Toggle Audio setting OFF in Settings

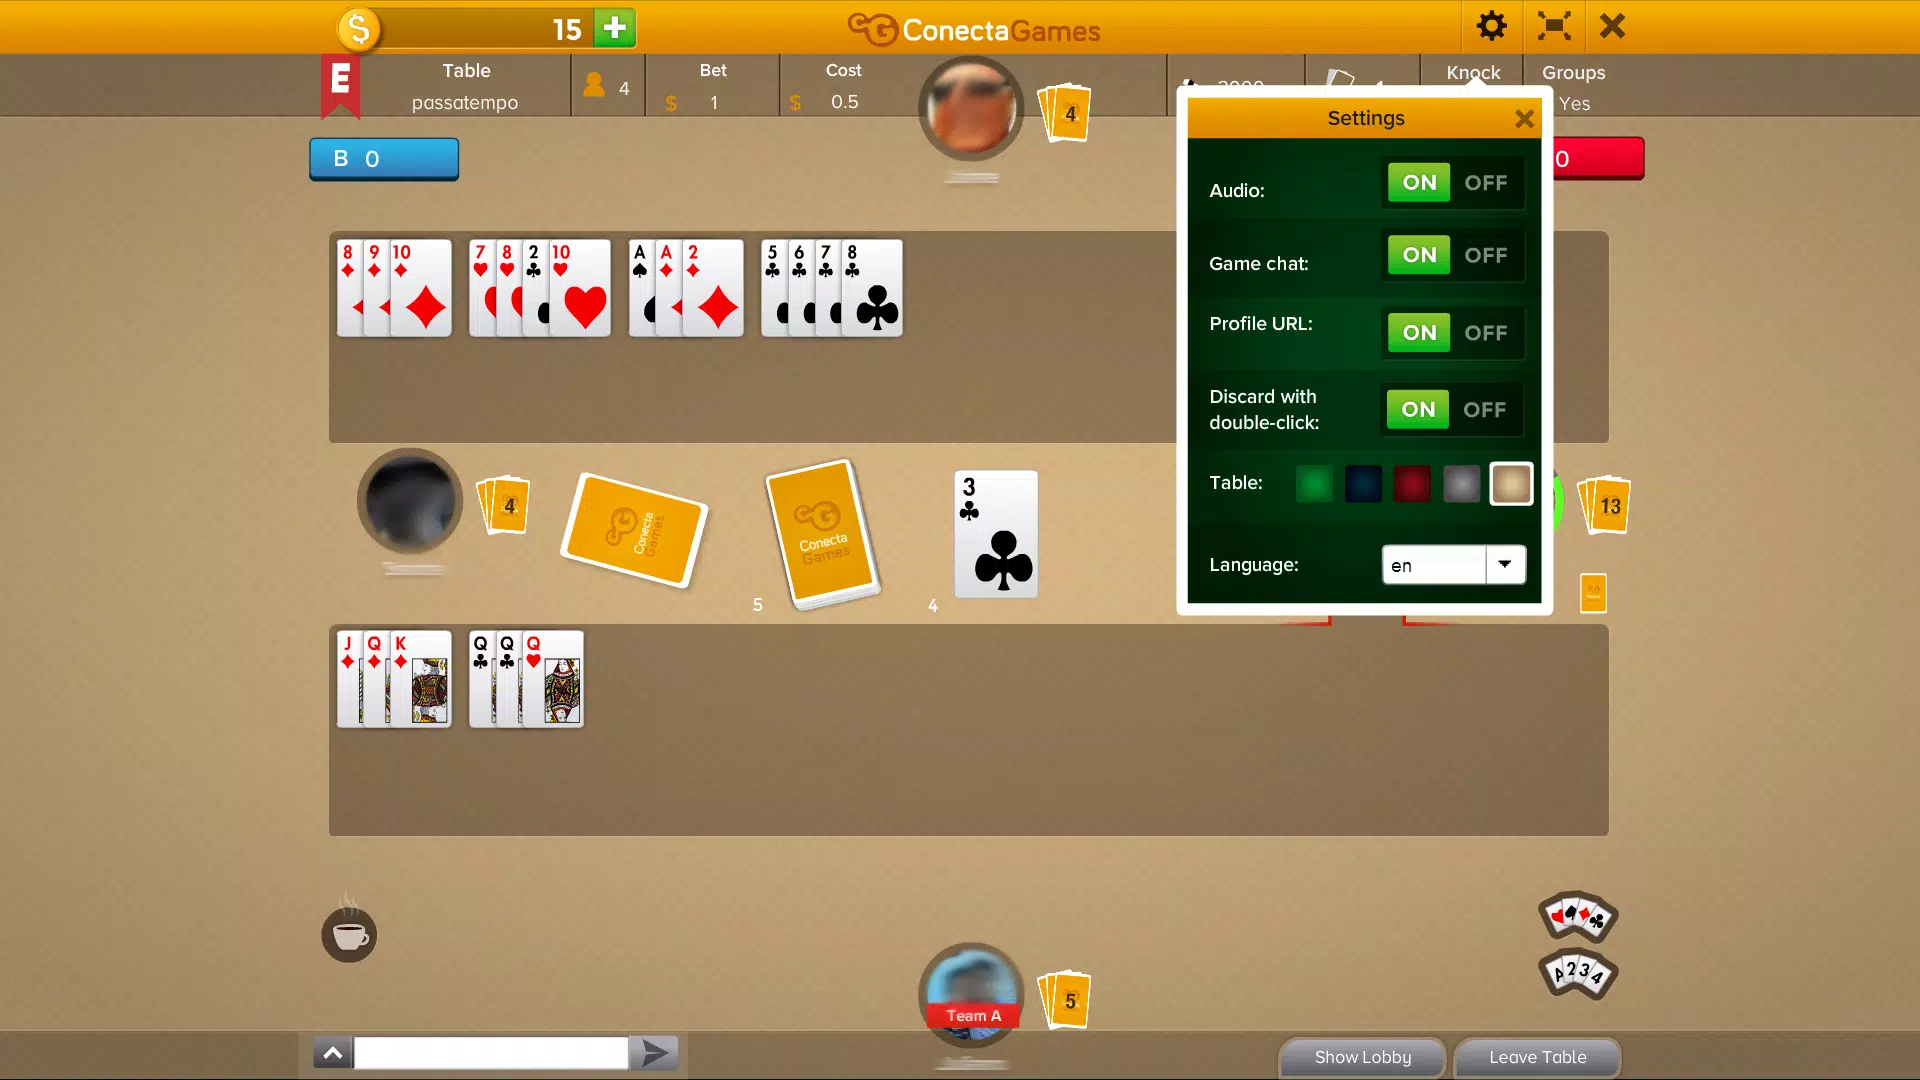1484,182
